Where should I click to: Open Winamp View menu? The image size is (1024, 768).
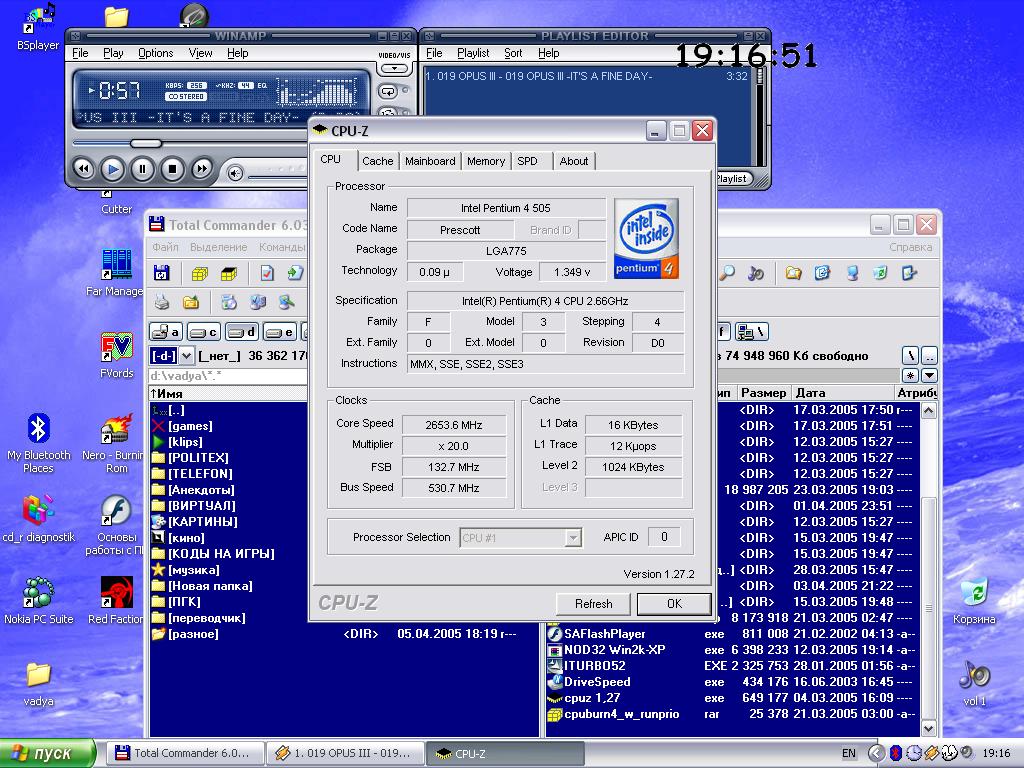(x=200, y=54)
